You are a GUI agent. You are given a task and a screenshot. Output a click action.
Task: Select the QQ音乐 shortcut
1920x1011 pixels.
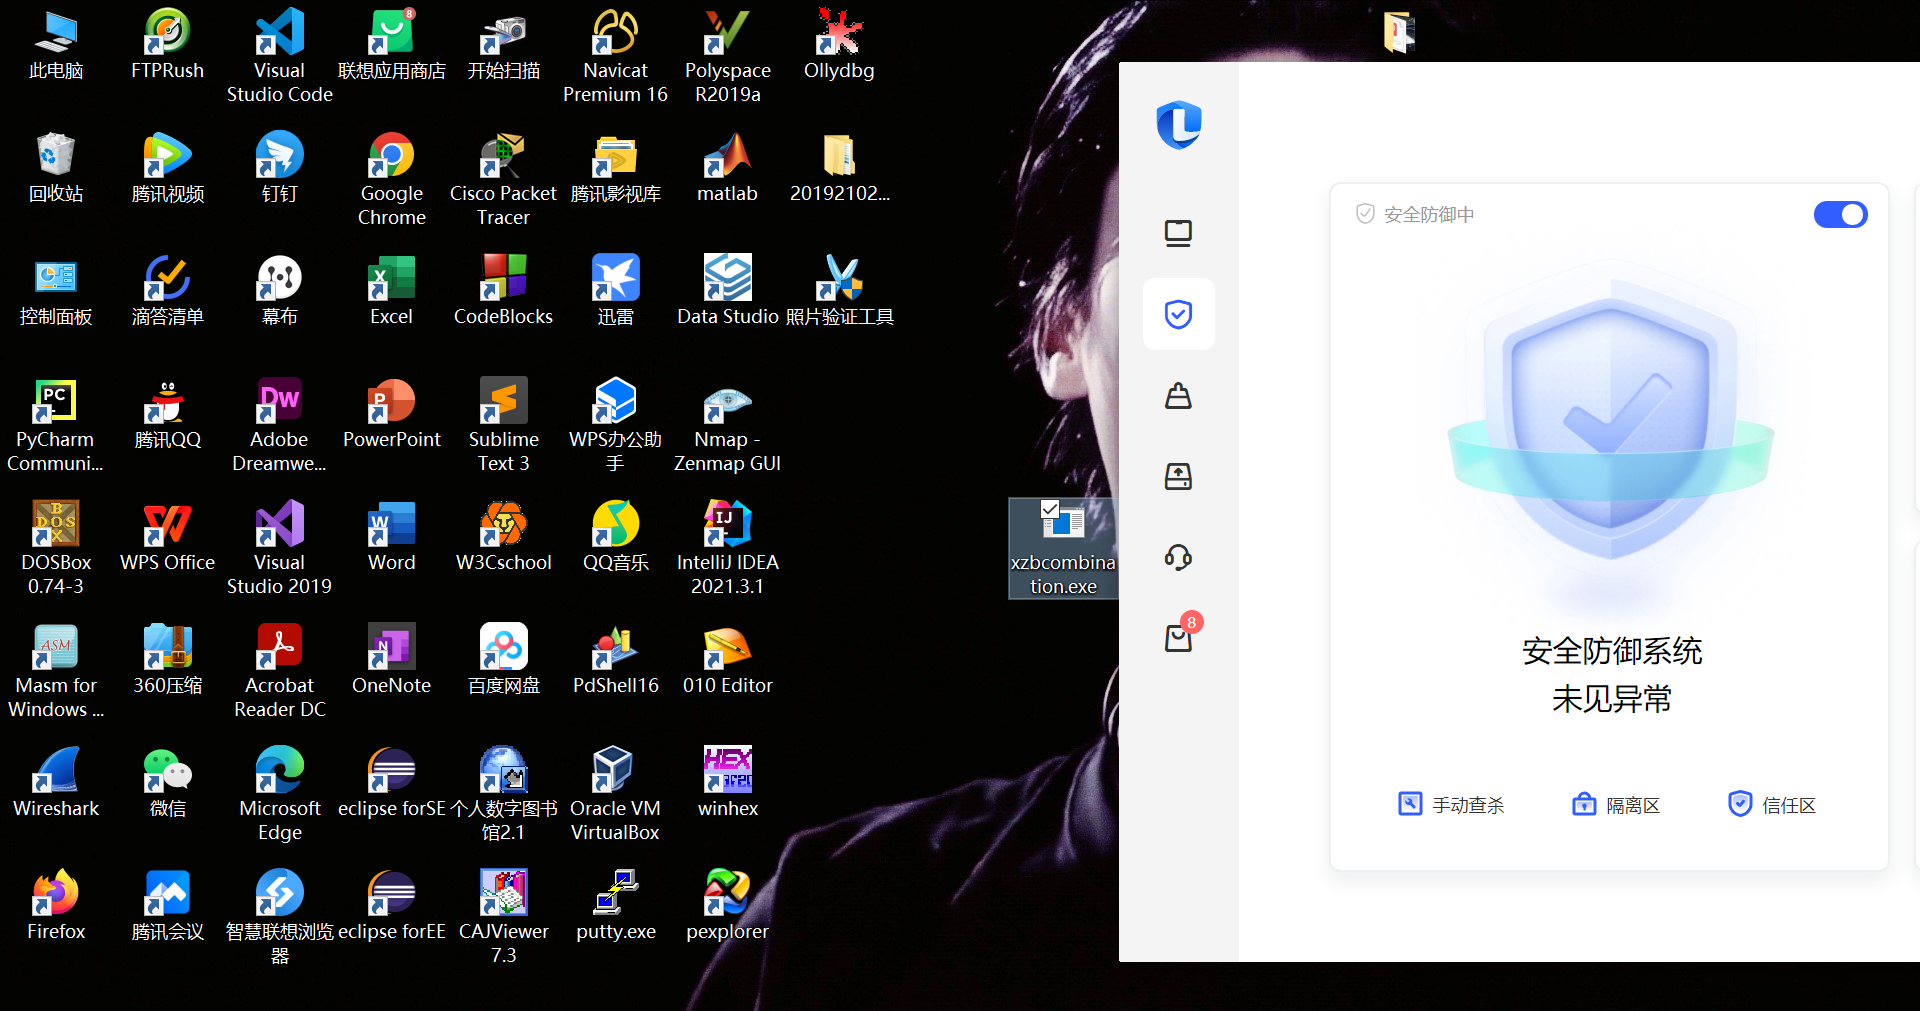615,538
